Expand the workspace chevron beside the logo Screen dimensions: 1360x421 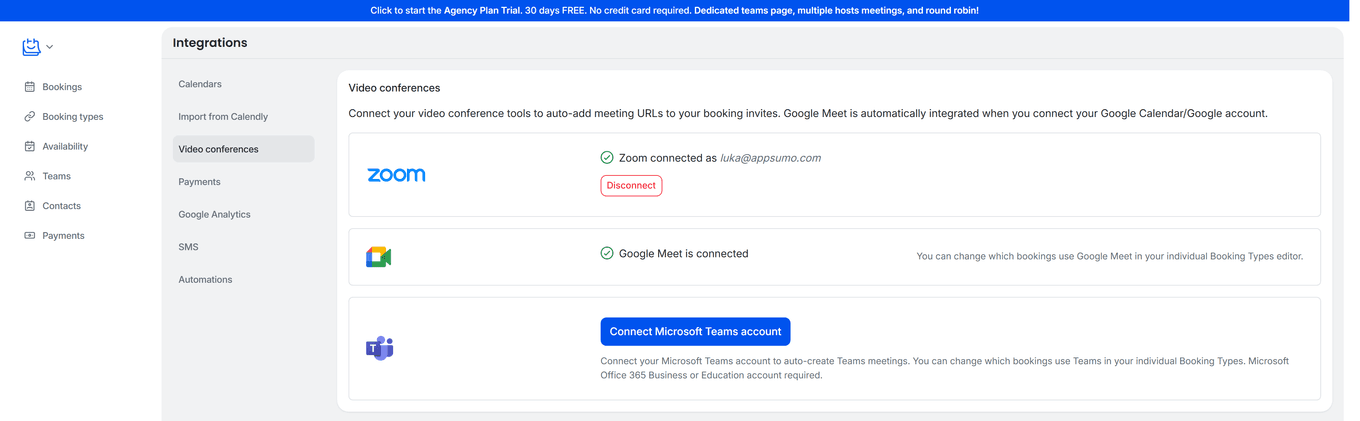click(50, 47)
